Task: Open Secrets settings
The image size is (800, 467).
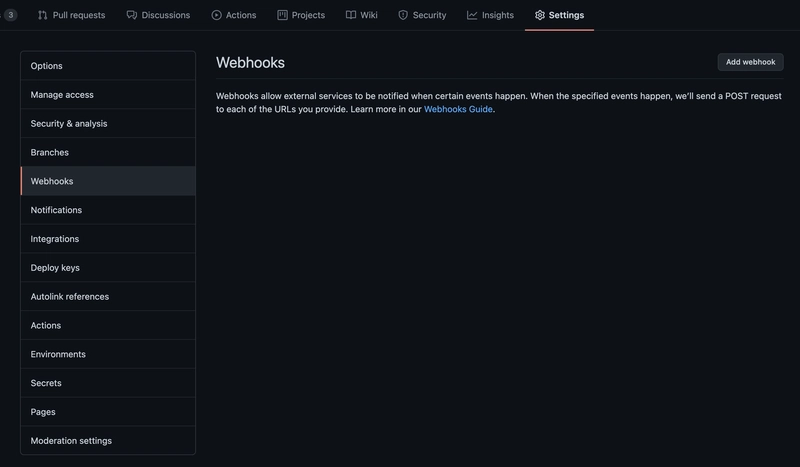Action: [108, 383]
